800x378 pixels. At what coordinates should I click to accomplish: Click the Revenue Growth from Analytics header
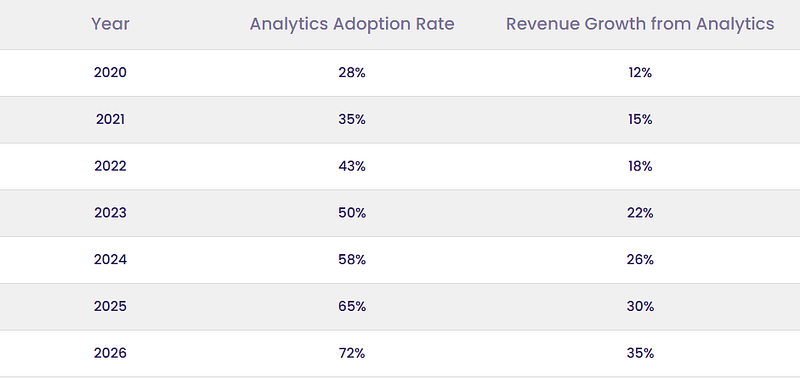pos(640,24)
